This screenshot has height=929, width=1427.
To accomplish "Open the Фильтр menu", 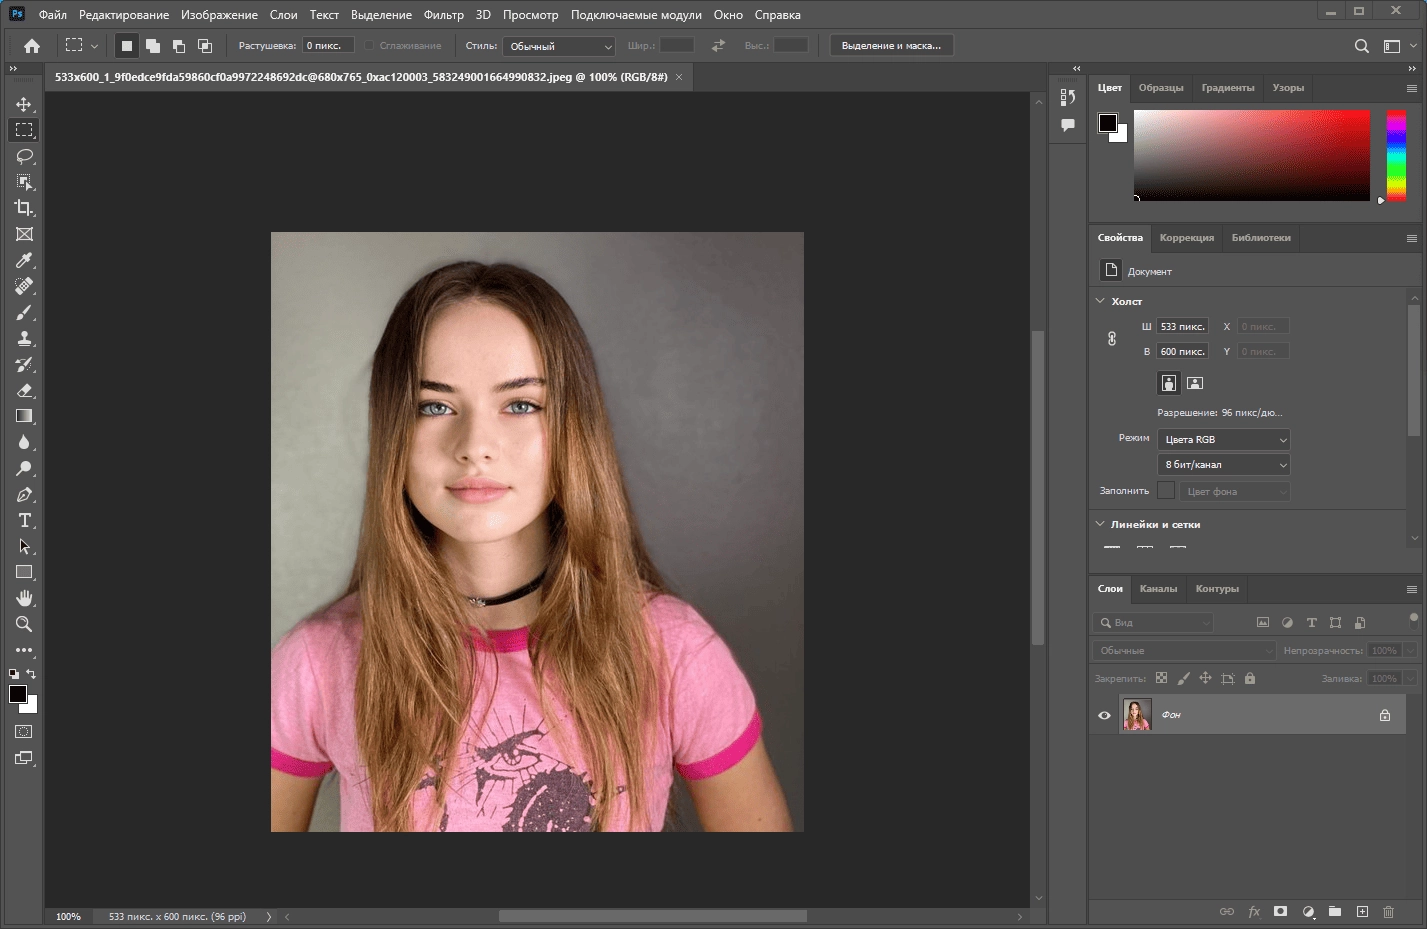I will coord(444,15).
